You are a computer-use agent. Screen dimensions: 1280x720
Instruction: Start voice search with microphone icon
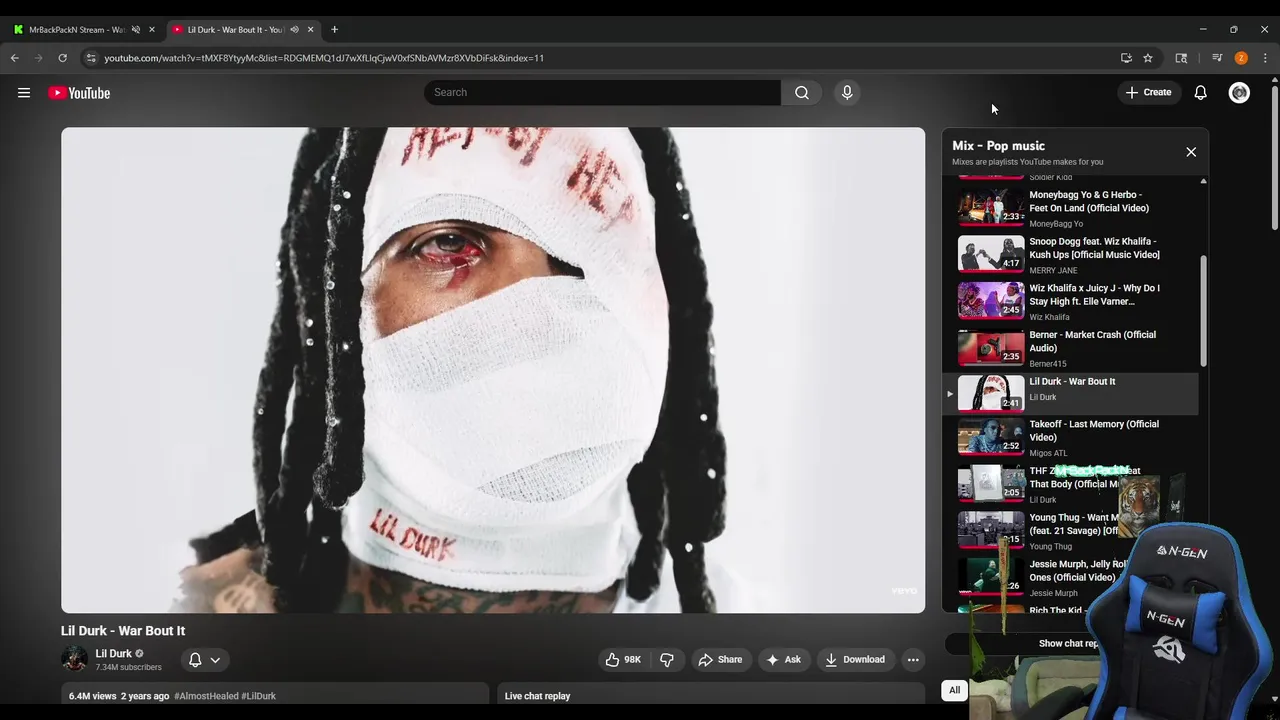pos(847,92)
